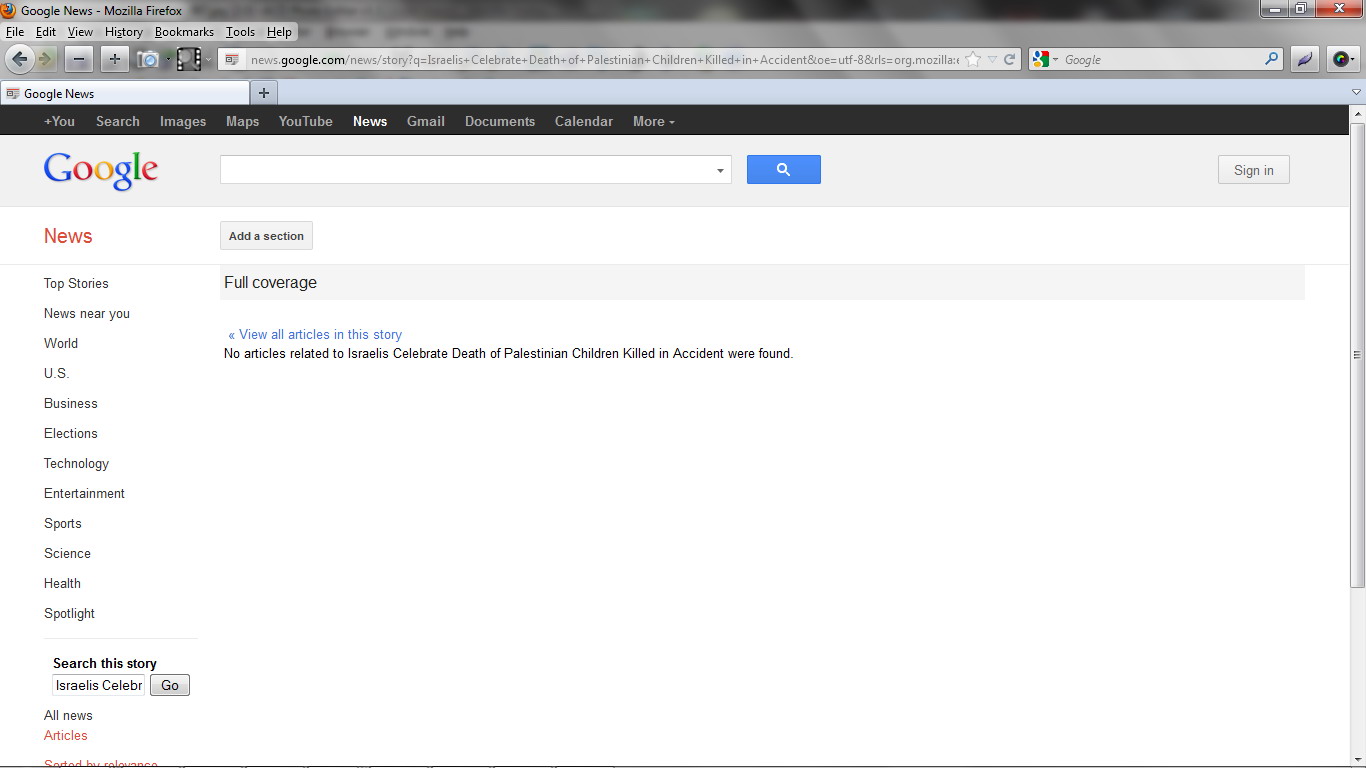Open the Bookmarks menu
Screen dimensions: 1366x768
coord(184,32)
